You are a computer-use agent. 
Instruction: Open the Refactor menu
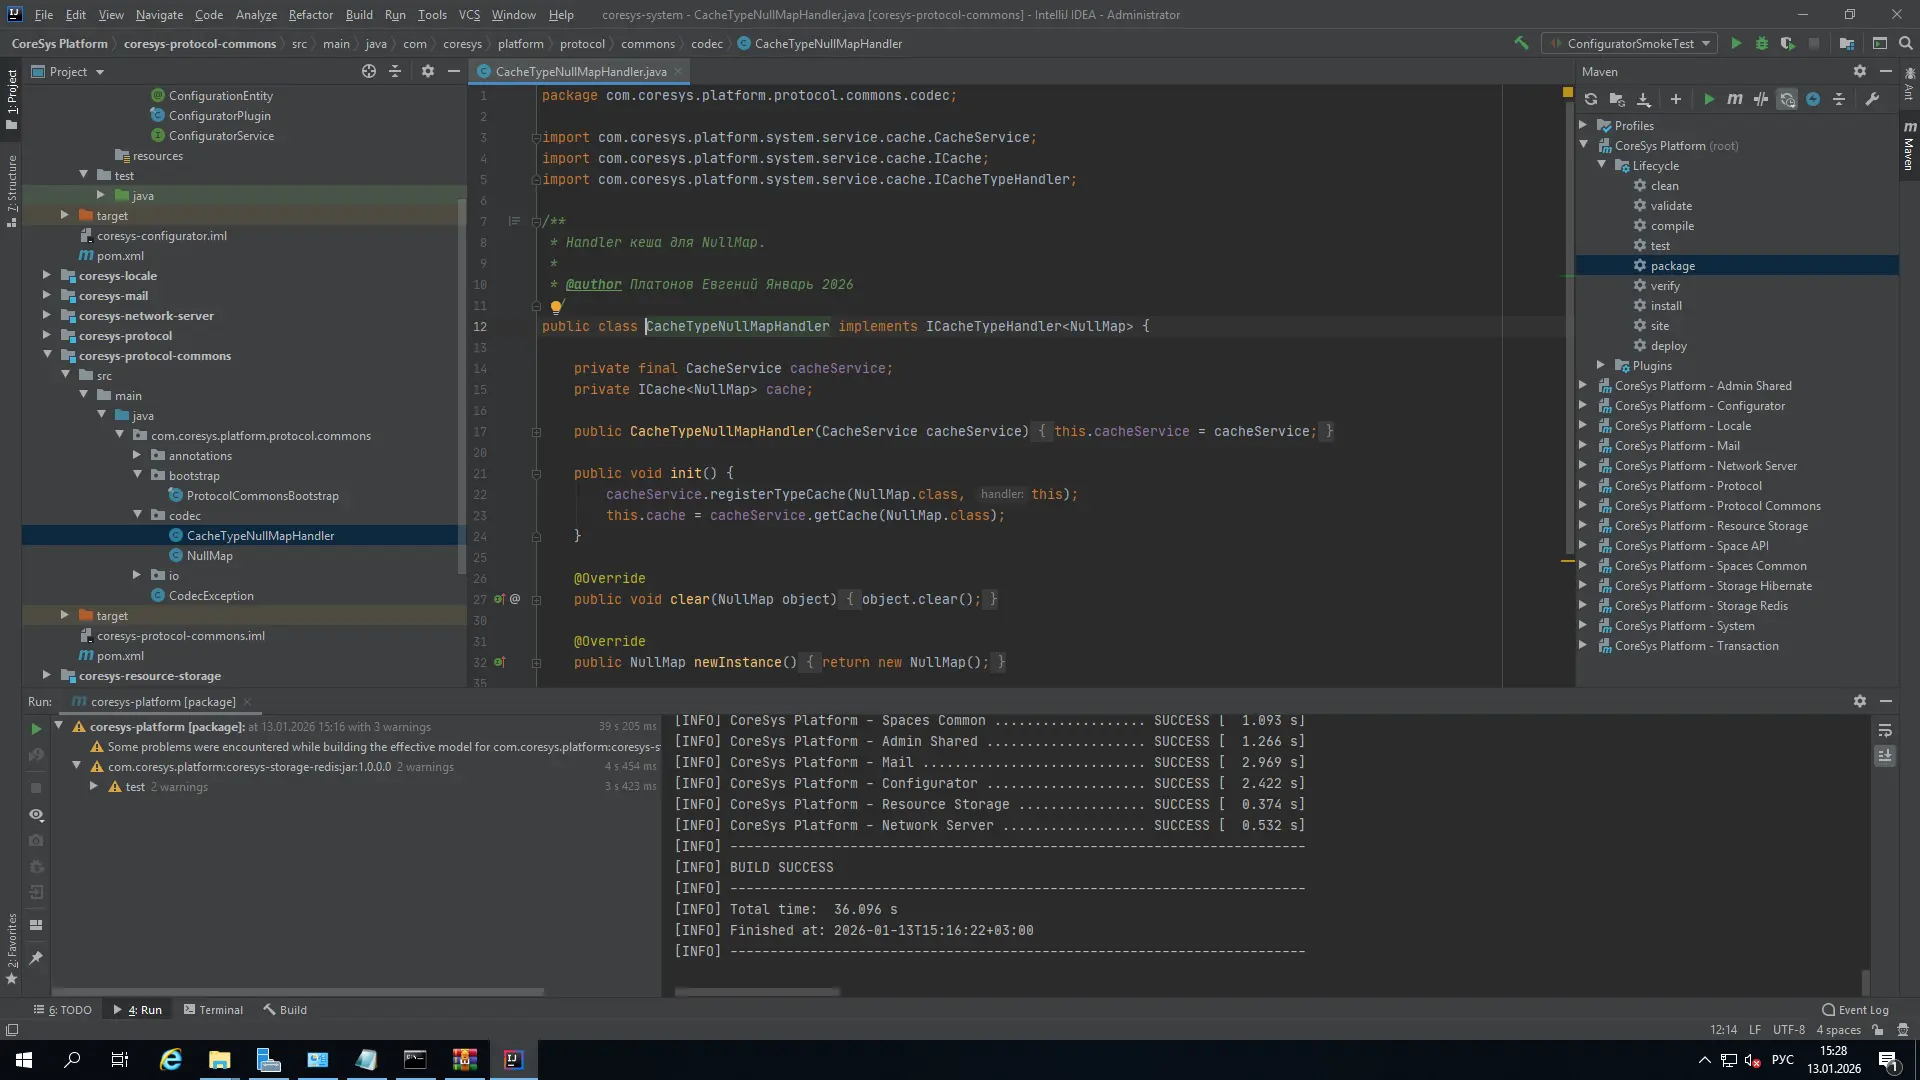click(x=310, y=15)
